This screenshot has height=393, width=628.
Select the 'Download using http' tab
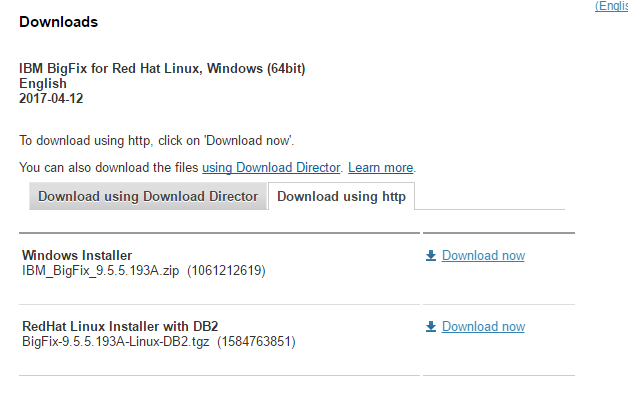pos(341,196)
